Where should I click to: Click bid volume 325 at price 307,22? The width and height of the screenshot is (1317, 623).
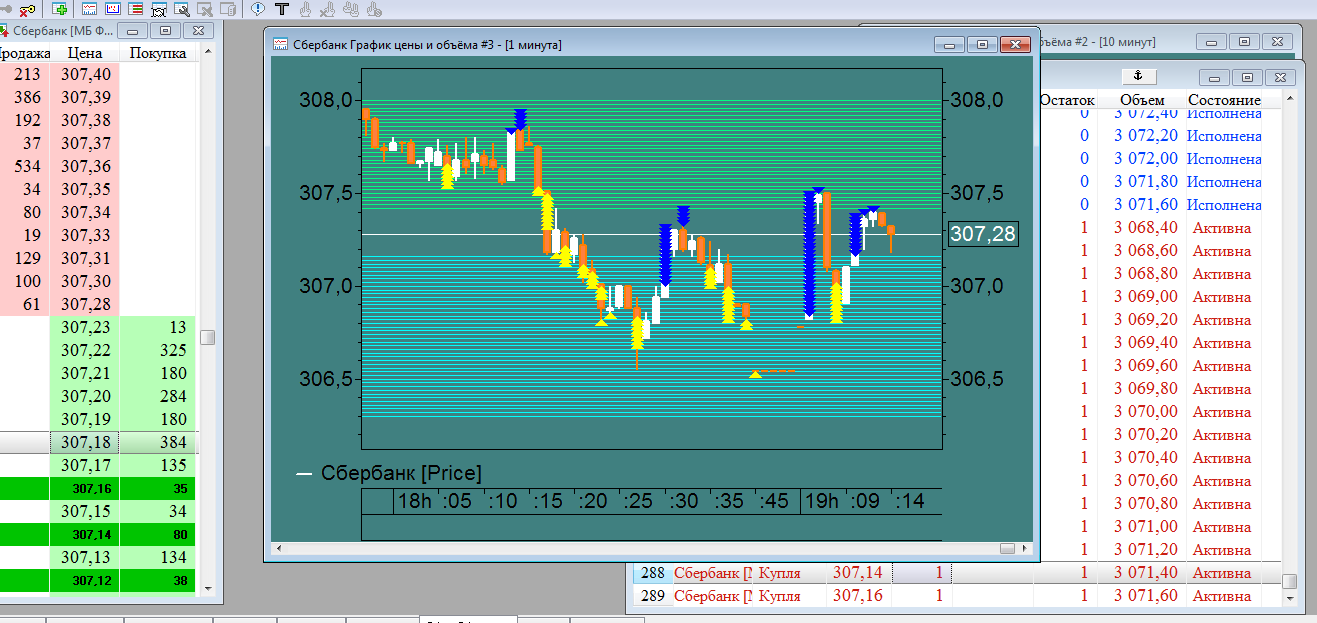pyautogui.click(x=158, y=350)
